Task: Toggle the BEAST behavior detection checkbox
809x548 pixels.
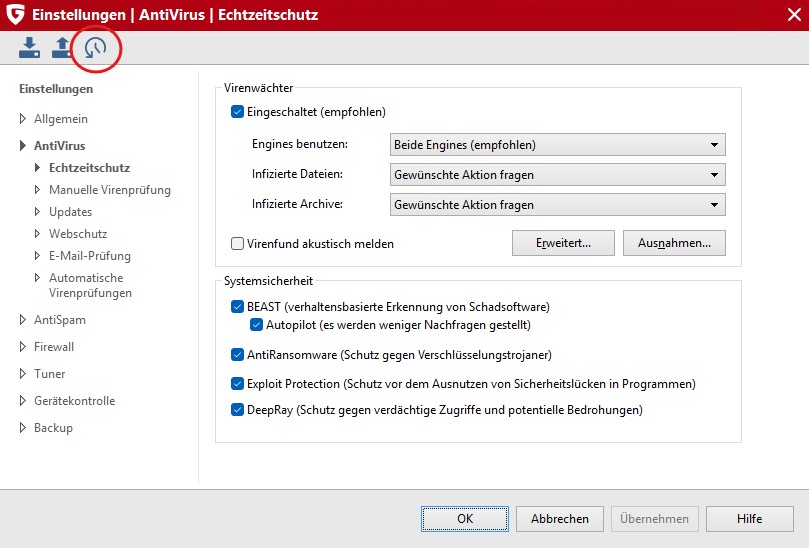Action: click(x=237, y=307)
